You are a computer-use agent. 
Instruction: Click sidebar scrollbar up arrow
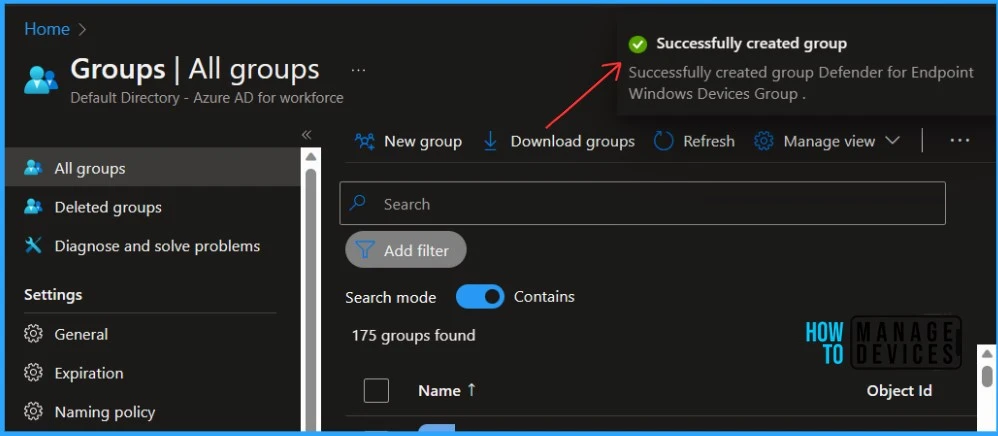click(311, 157)
